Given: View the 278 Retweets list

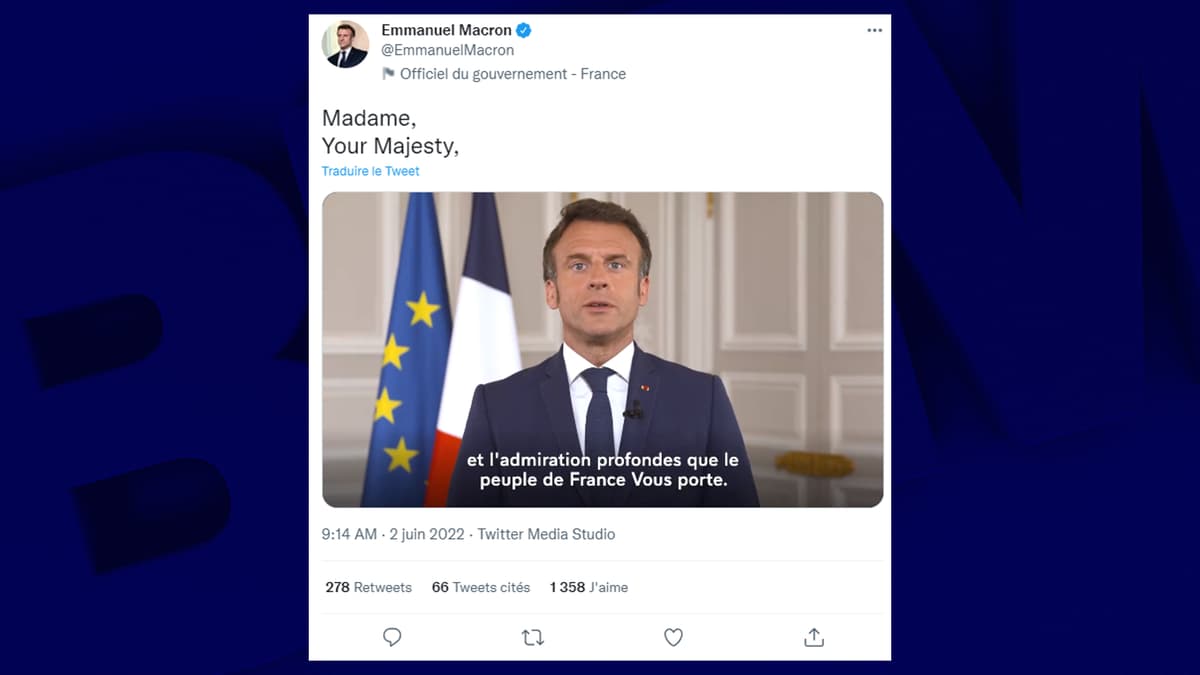Looking at the screenshot, I should click(x=369, y=587).
